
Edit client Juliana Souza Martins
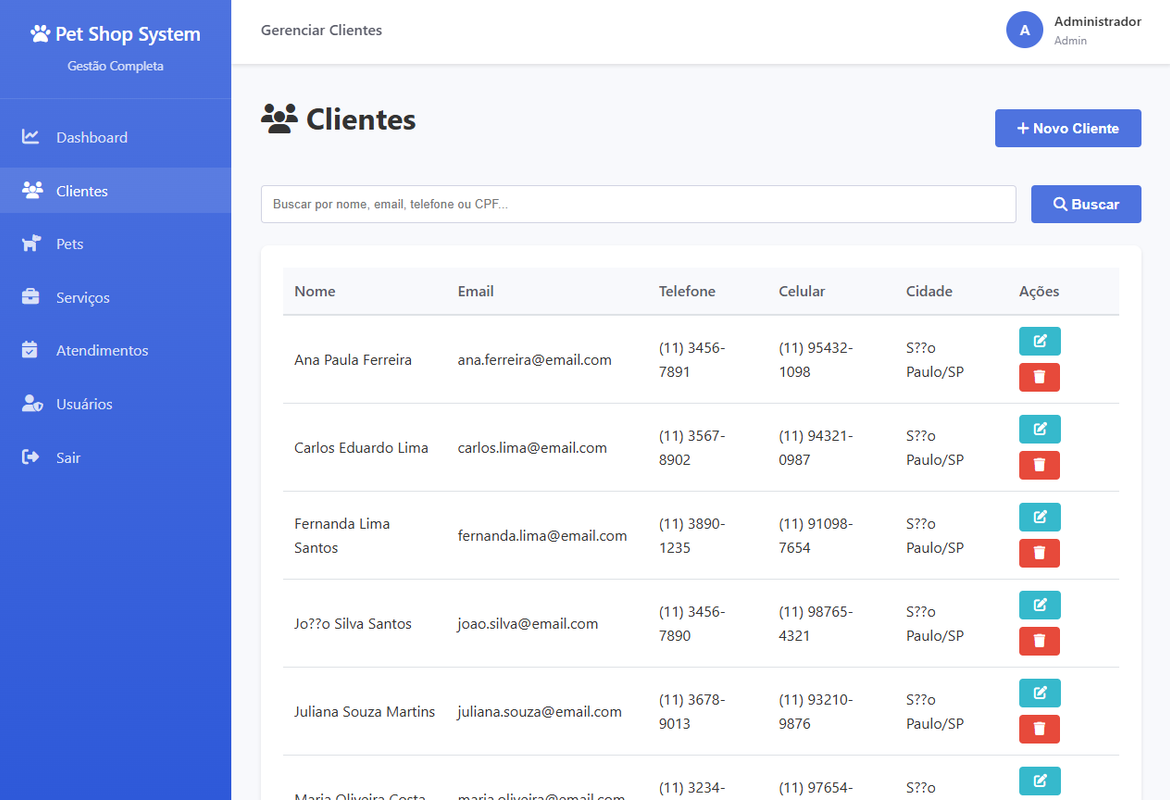(1039, 693)
